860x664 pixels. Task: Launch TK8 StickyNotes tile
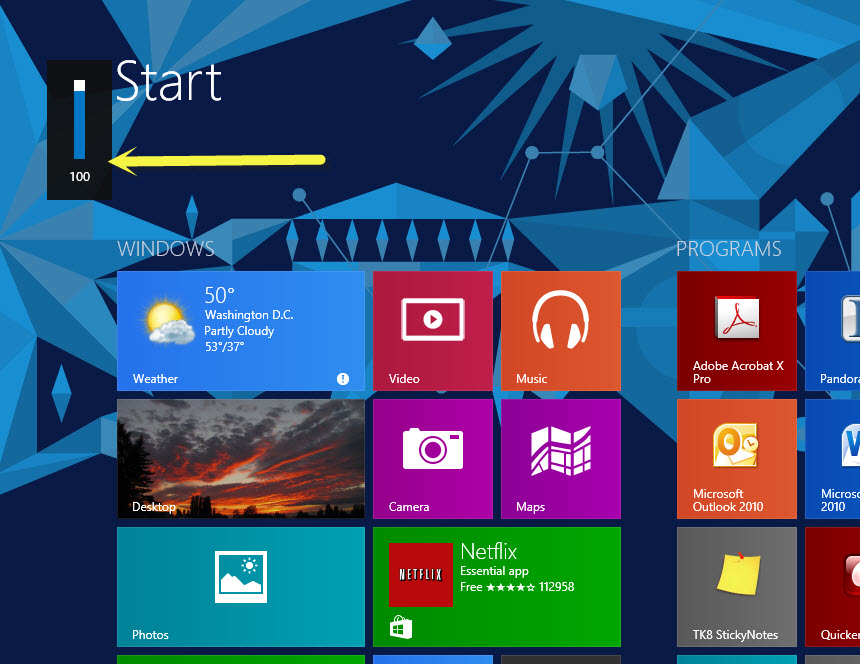(x=737, y=587)
